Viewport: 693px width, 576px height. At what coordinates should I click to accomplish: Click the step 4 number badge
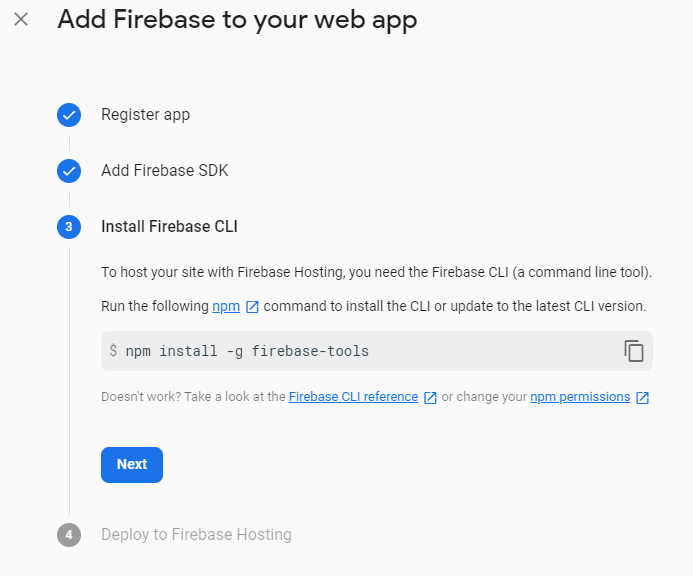tap(69, 535)
